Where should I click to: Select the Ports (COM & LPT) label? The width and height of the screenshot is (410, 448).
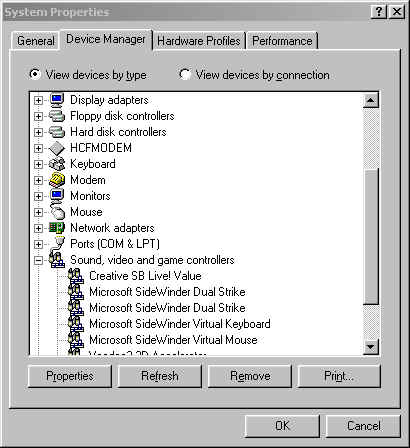click(x=115, y=244)
